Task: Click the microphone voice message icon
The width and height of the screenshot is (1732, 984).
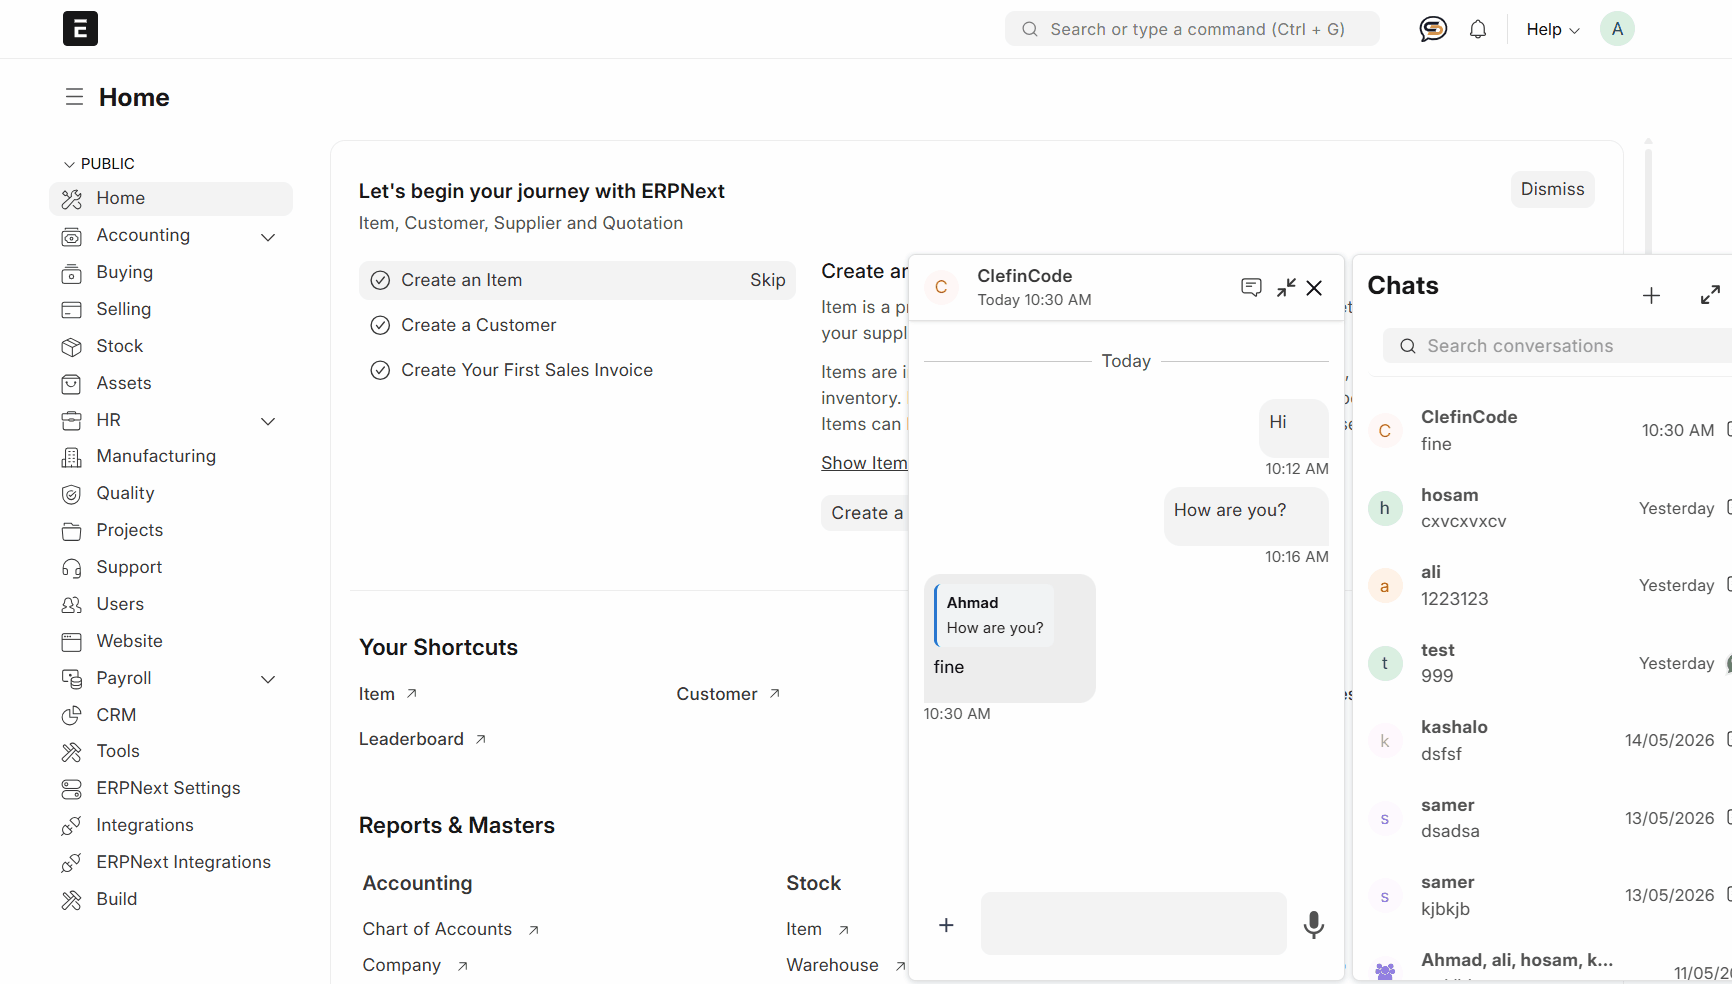Action: (x=1314, y=925)
